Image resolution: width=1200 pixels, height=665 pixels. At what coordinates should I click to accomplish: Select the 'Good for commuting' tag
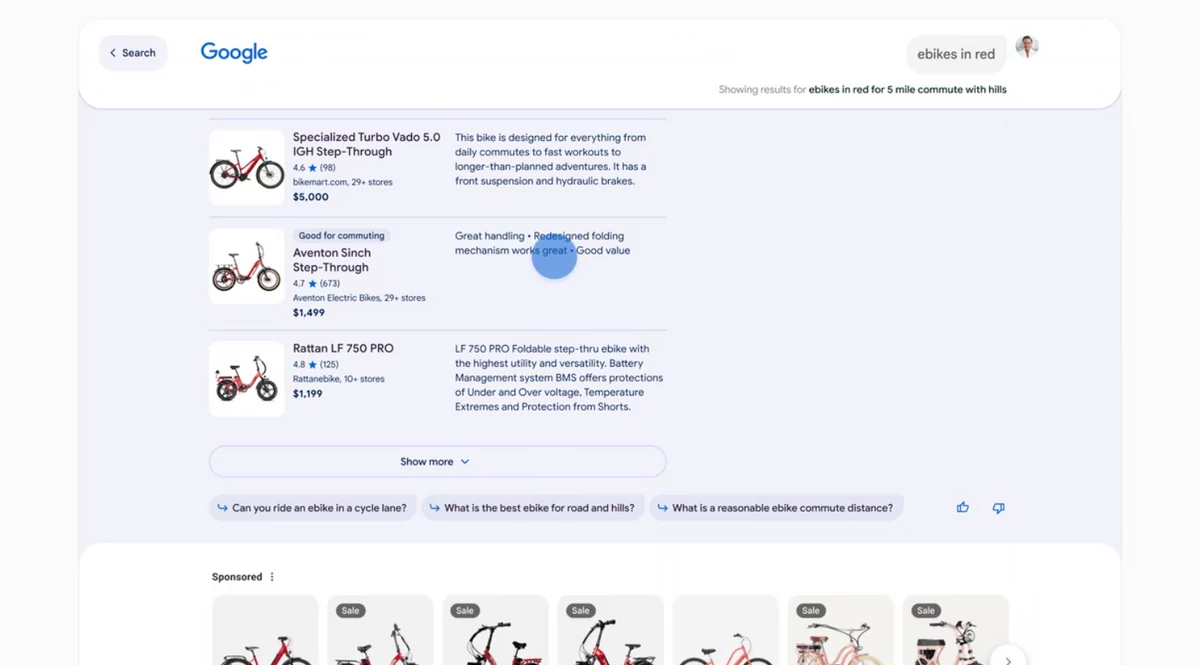[341, 236]
